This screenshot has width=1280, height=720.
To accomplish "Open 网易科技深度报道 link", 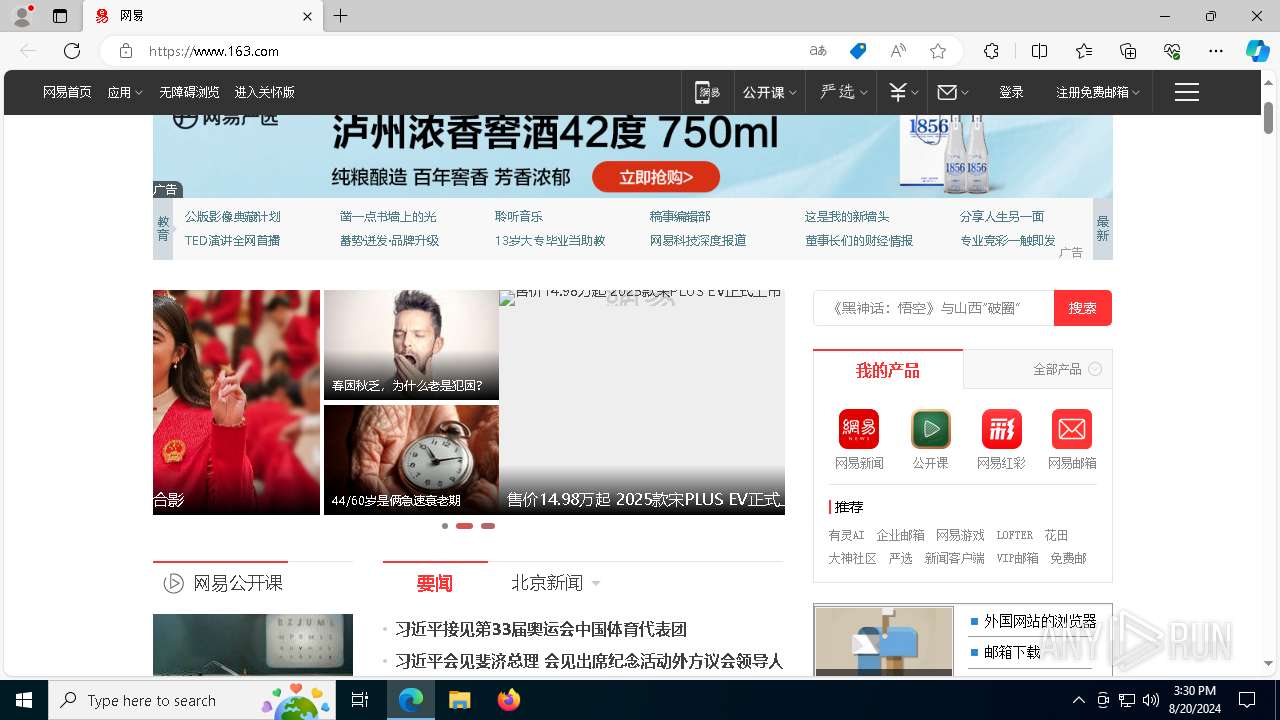I will coord(698,240).
